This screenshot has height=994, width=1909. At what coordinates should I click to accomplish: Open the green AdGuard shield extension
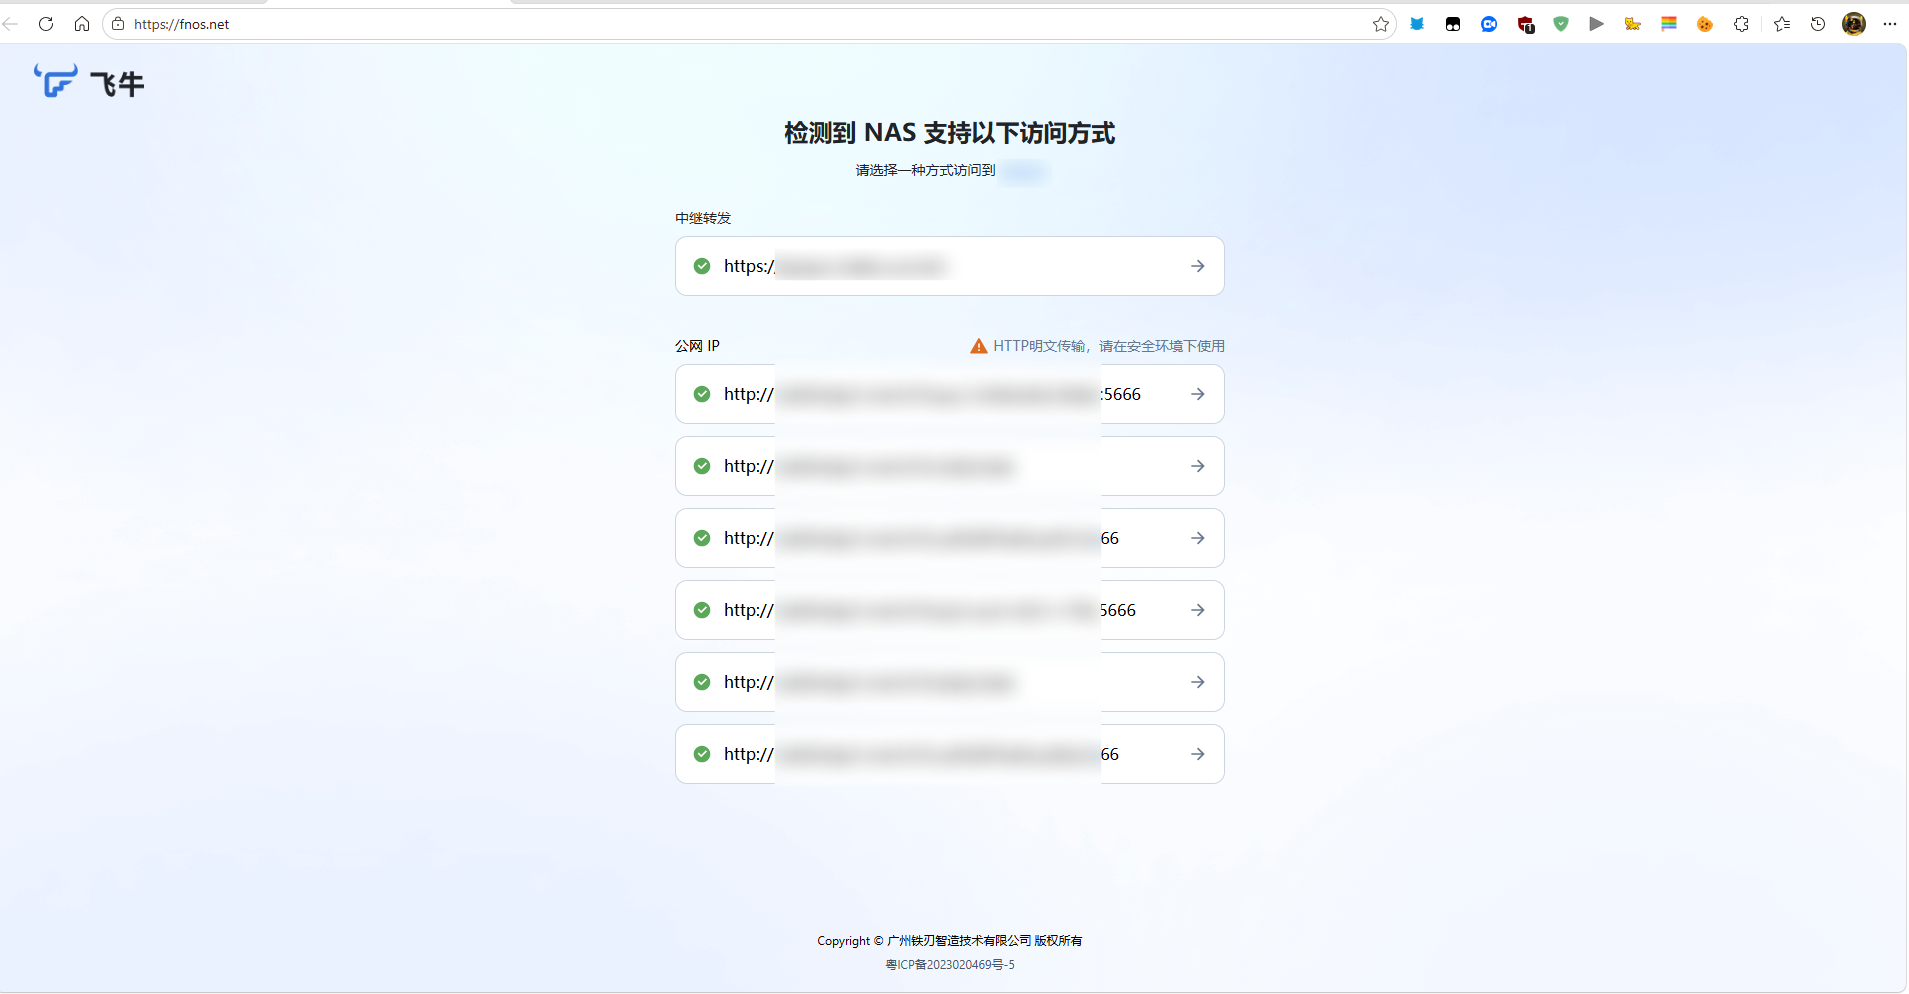click(x=1561, y=24)
